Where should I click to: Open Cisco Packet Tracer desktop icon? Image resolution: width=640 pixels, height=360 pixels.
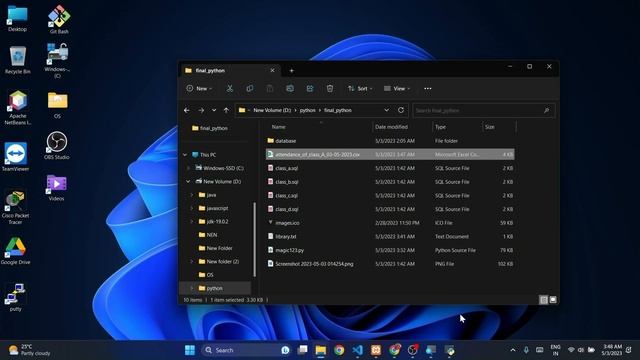point(15,208)
